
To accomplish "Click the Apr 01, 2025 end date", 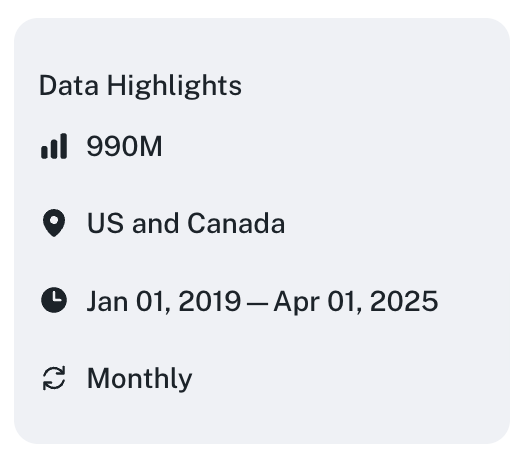I will (x=356, y=301).
